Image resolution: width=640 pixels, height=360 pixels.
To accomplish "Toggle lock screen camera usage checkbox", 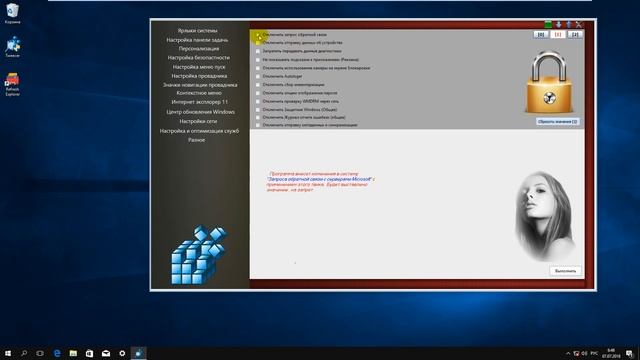I will 258,68.
